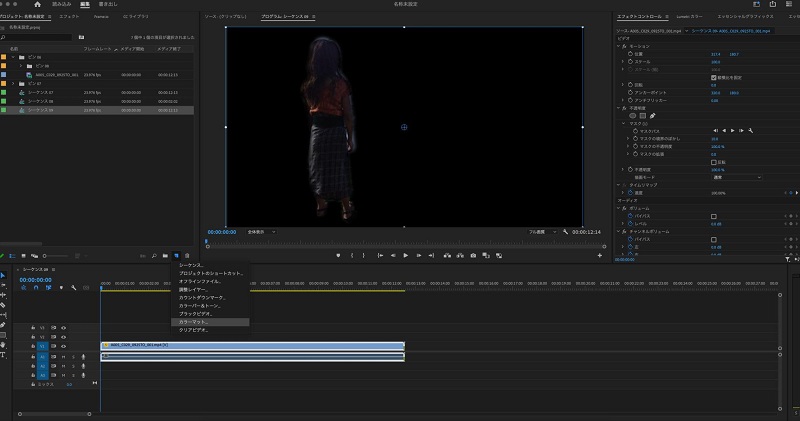Check Channel Volume bypass checkbox
Viewport: 800px width, 421px height.
coord(714,239)
